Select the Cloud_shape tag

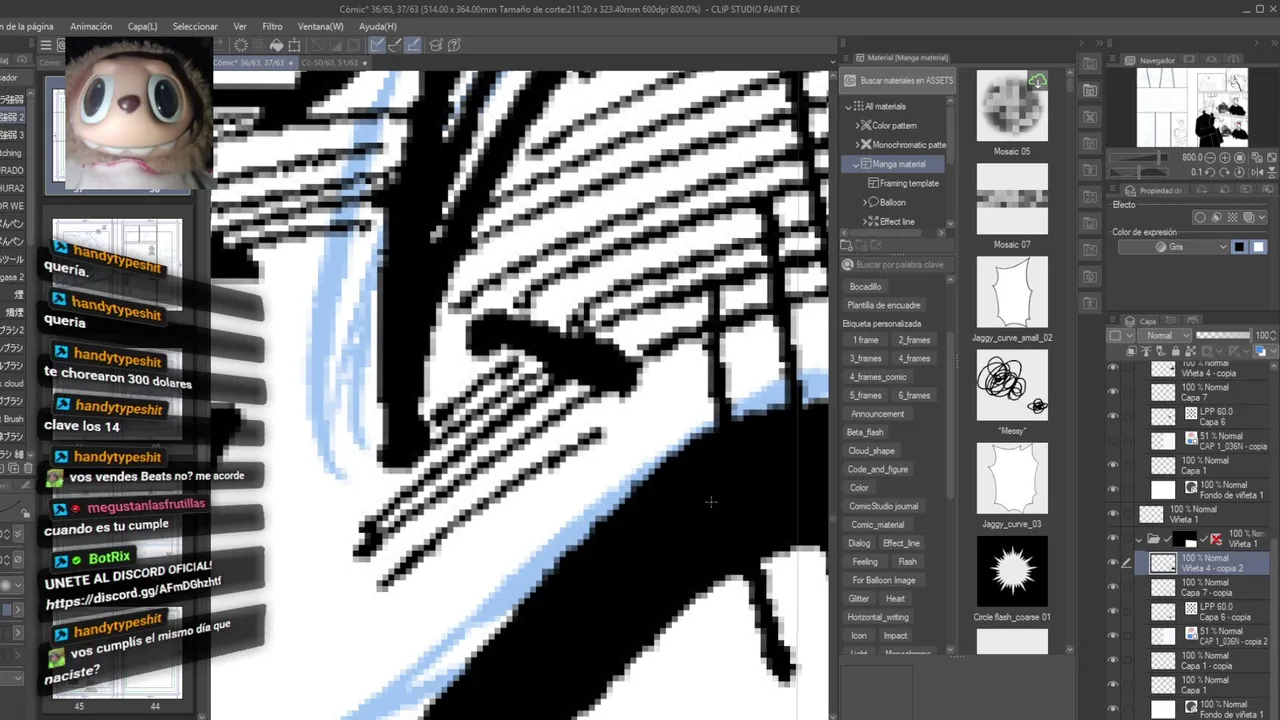point(871,451)
